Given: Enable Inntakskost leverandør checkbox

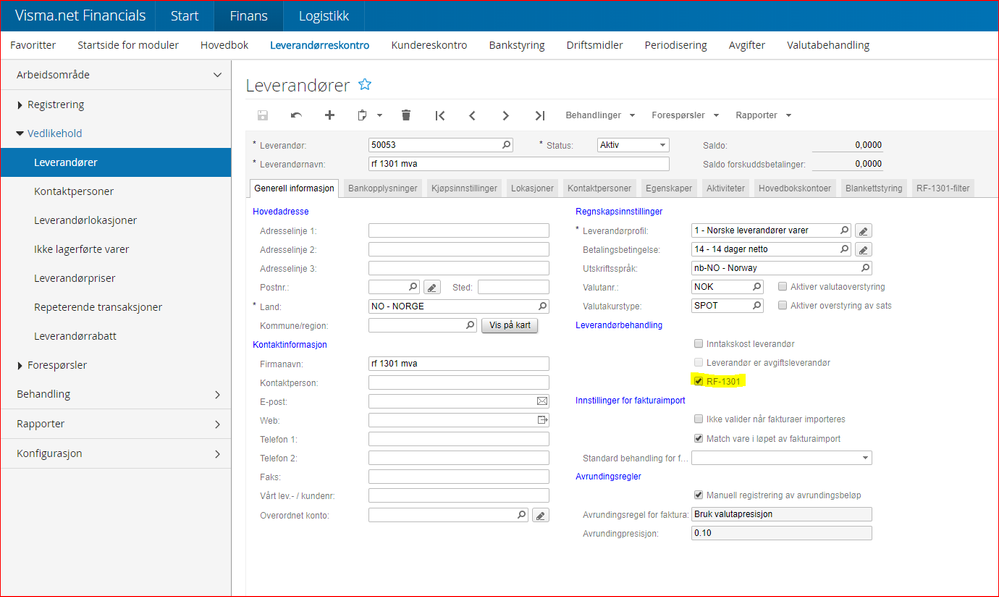Looking at the screenshot, I should pyautogui.click(x=698, y=343).
